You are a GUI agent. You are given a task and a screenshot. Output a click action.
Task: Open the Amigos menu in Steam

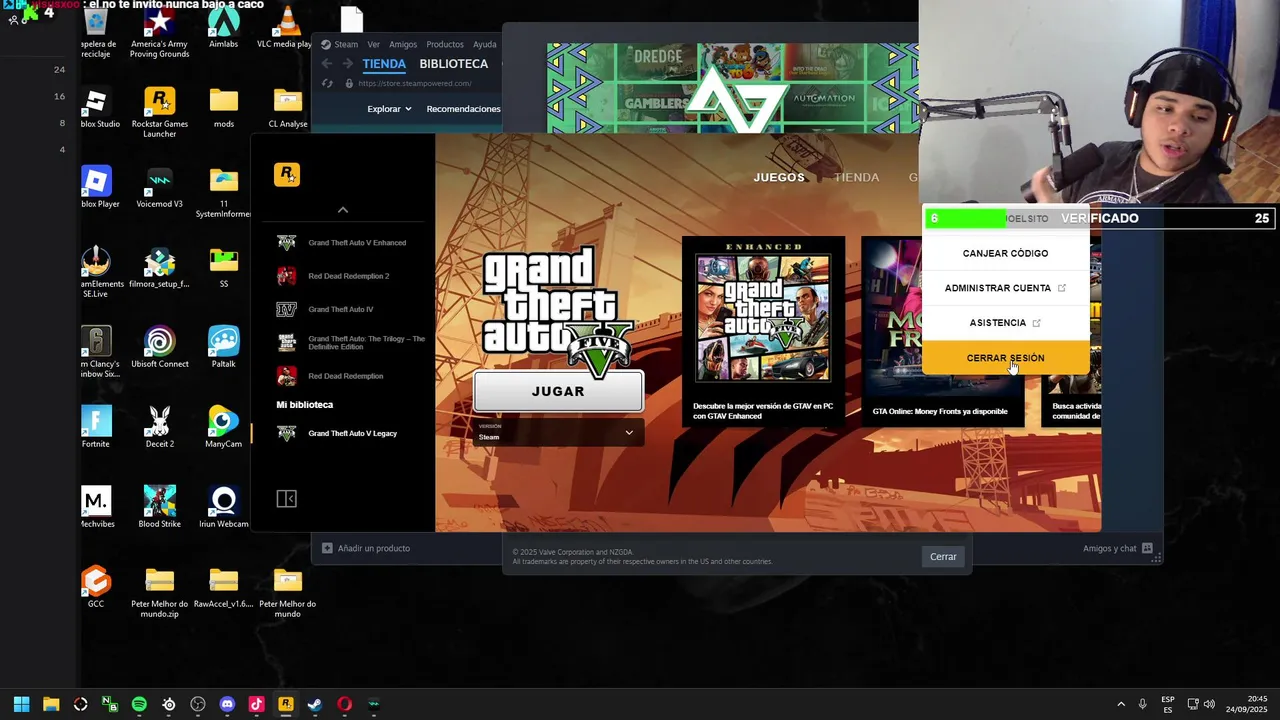click(403, 44)
